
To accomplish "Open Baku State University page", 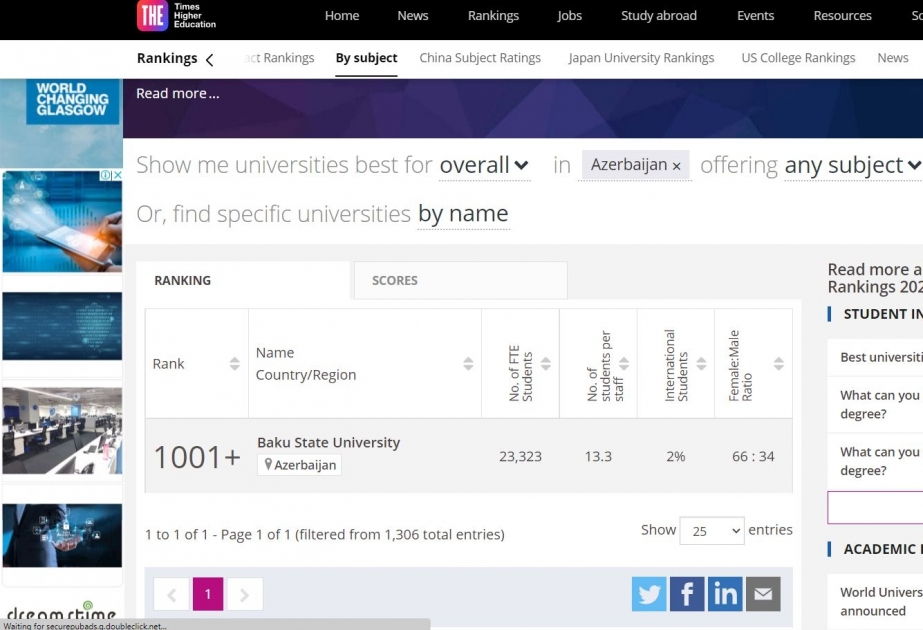I will [328, 443].
